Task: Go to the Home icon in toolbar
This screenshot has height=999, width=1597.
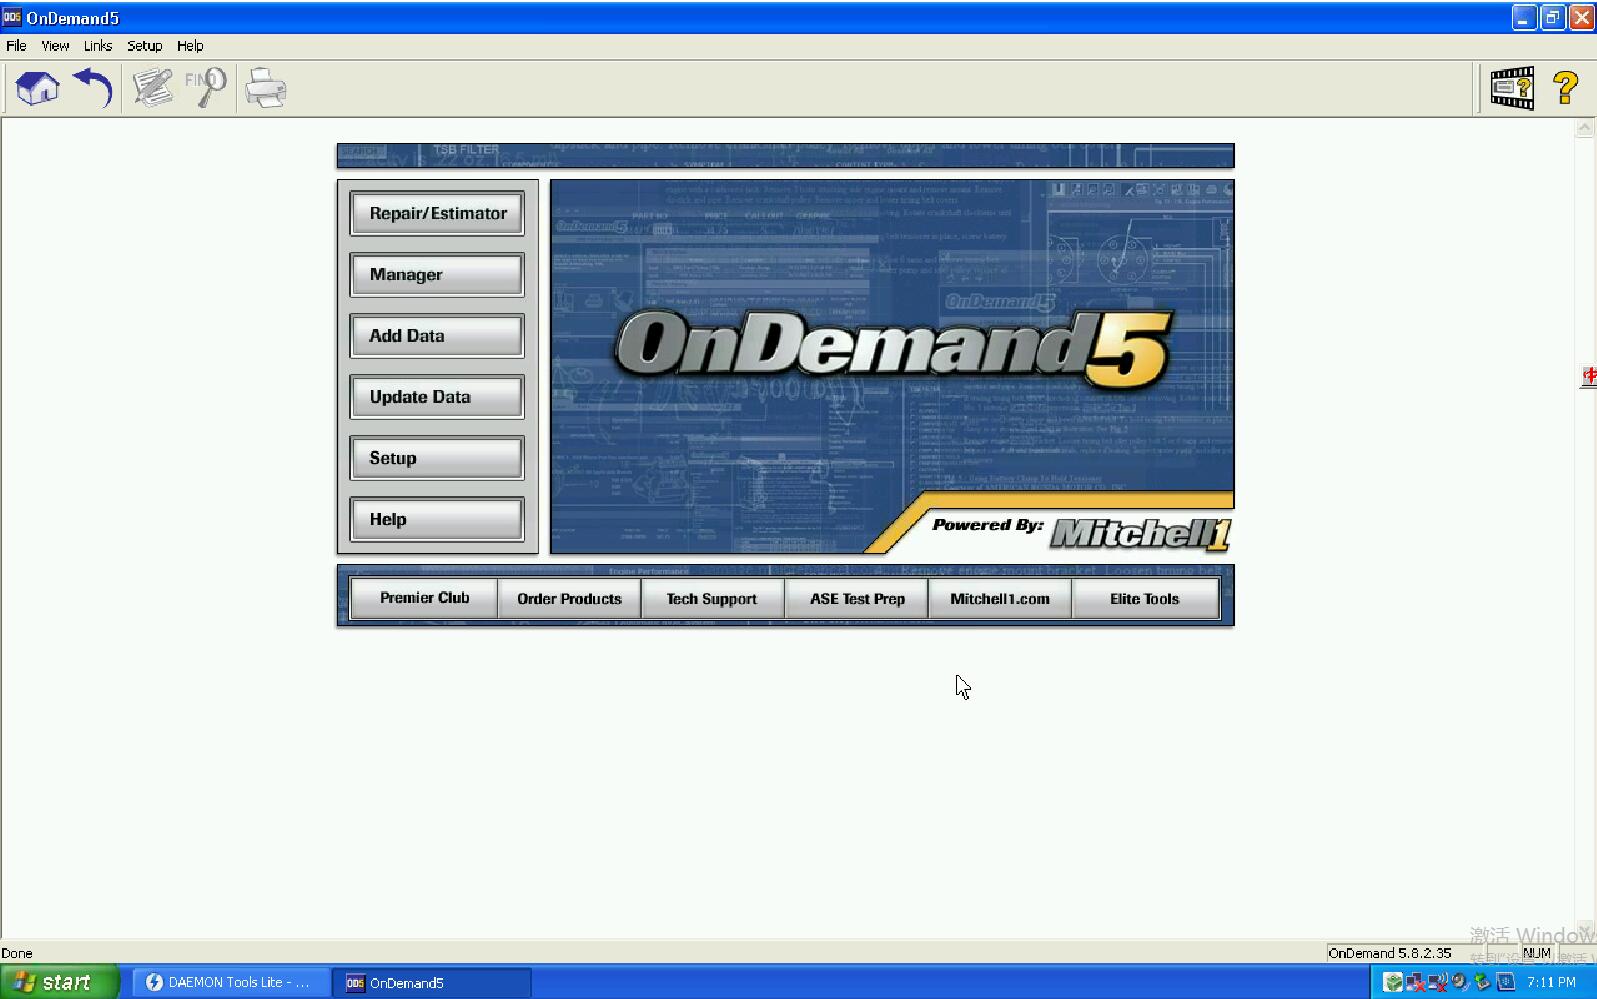Action: [x=38, y=88]
